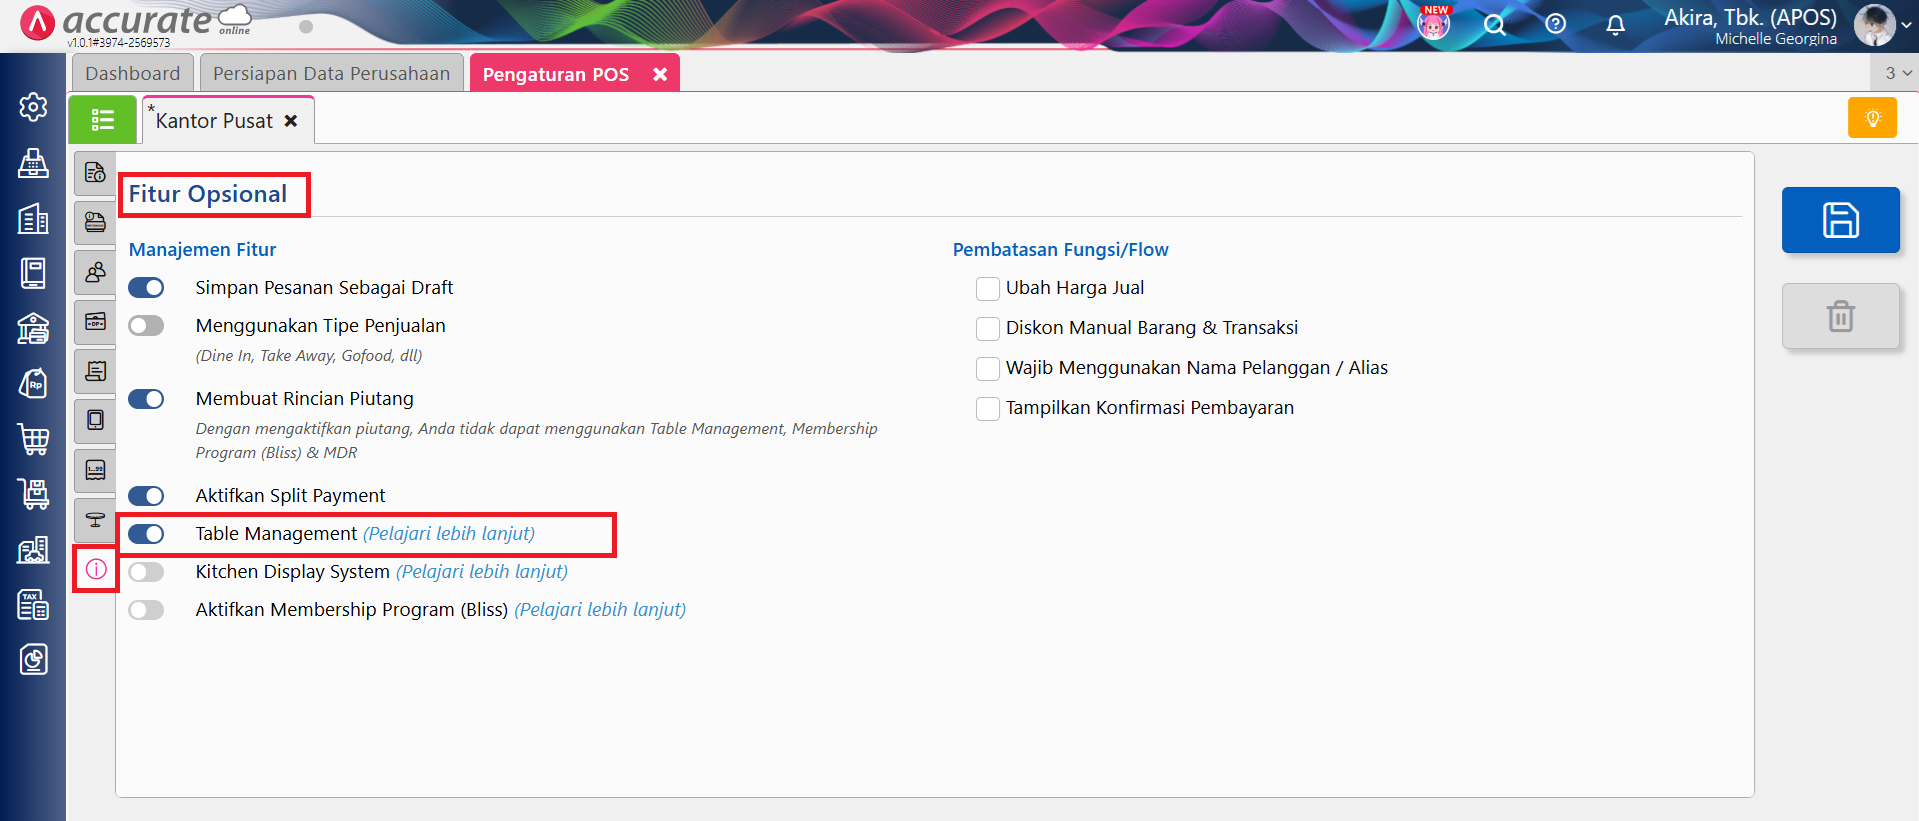Click the shopping cart sidebar icon

click(x=33, y=439)
